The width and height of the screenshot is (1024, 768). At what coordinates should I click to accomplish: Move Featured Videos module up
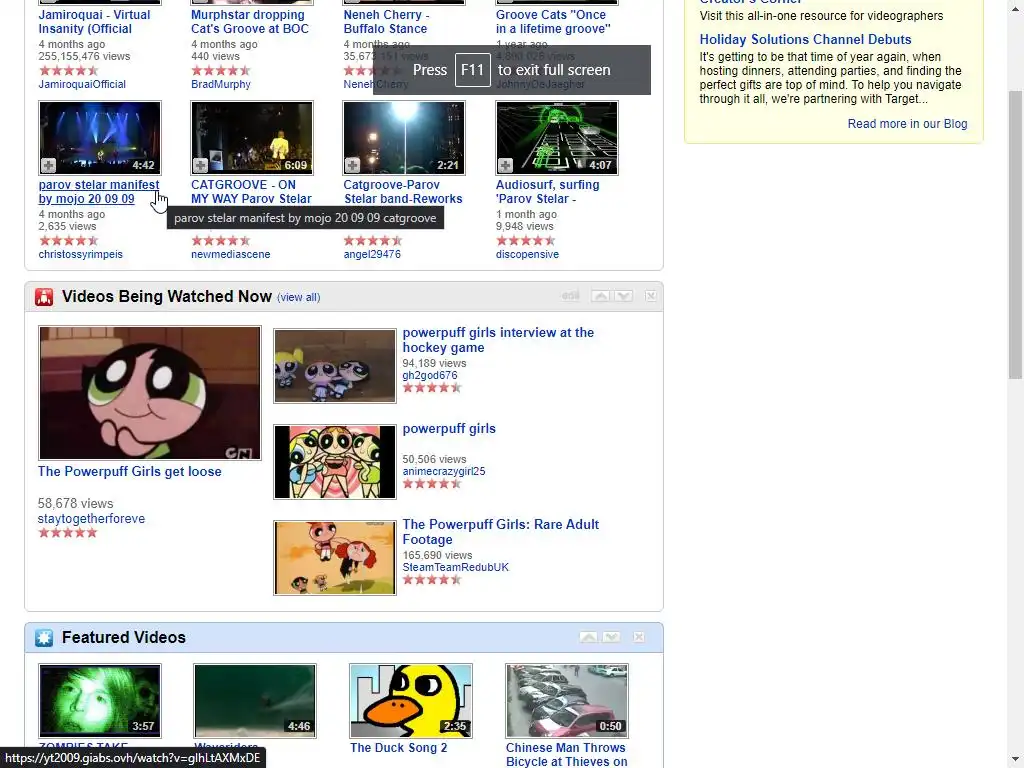click(588, 637)
